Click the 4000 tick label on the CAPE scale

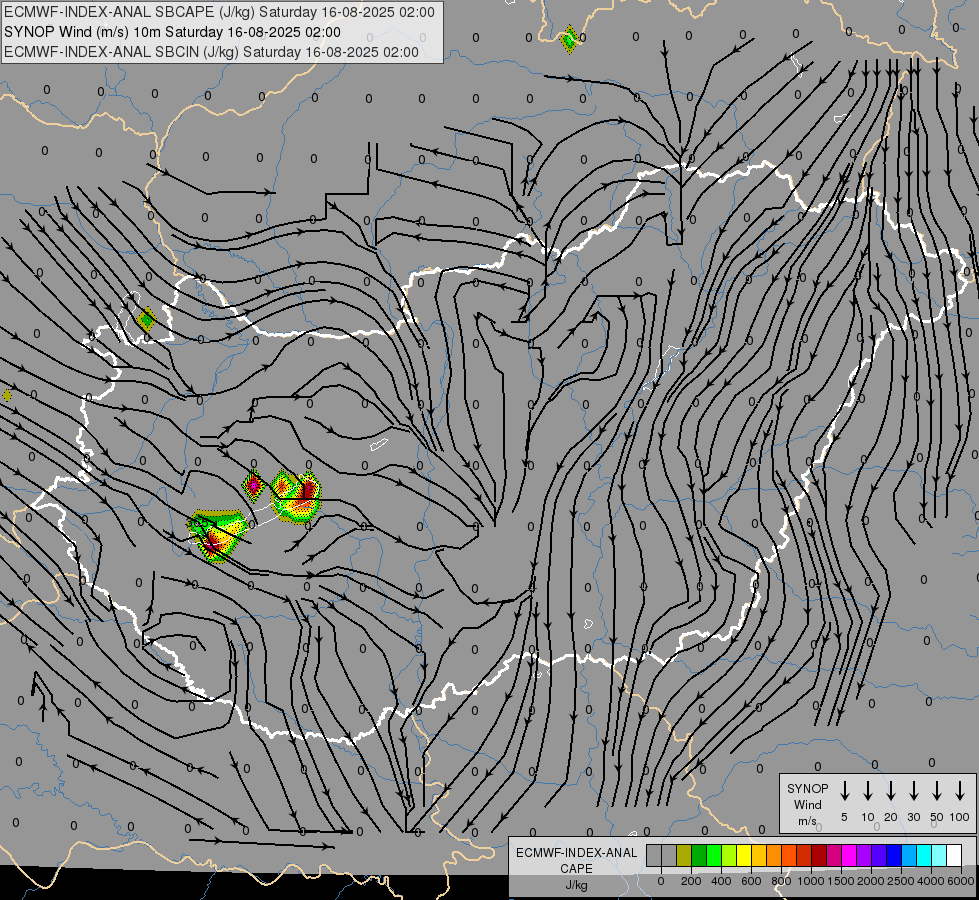tap(930, 881)
